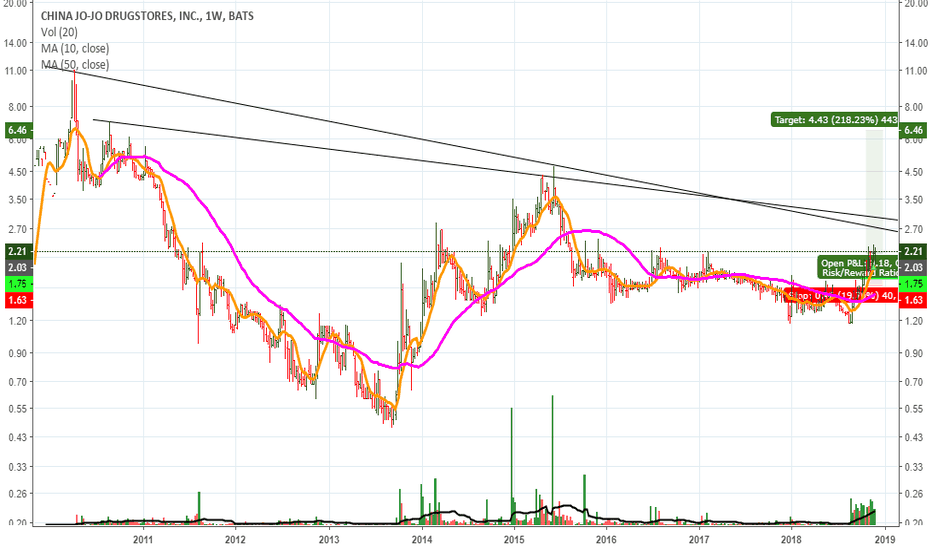Click the 2015 label on the time axis

(514, 540)
